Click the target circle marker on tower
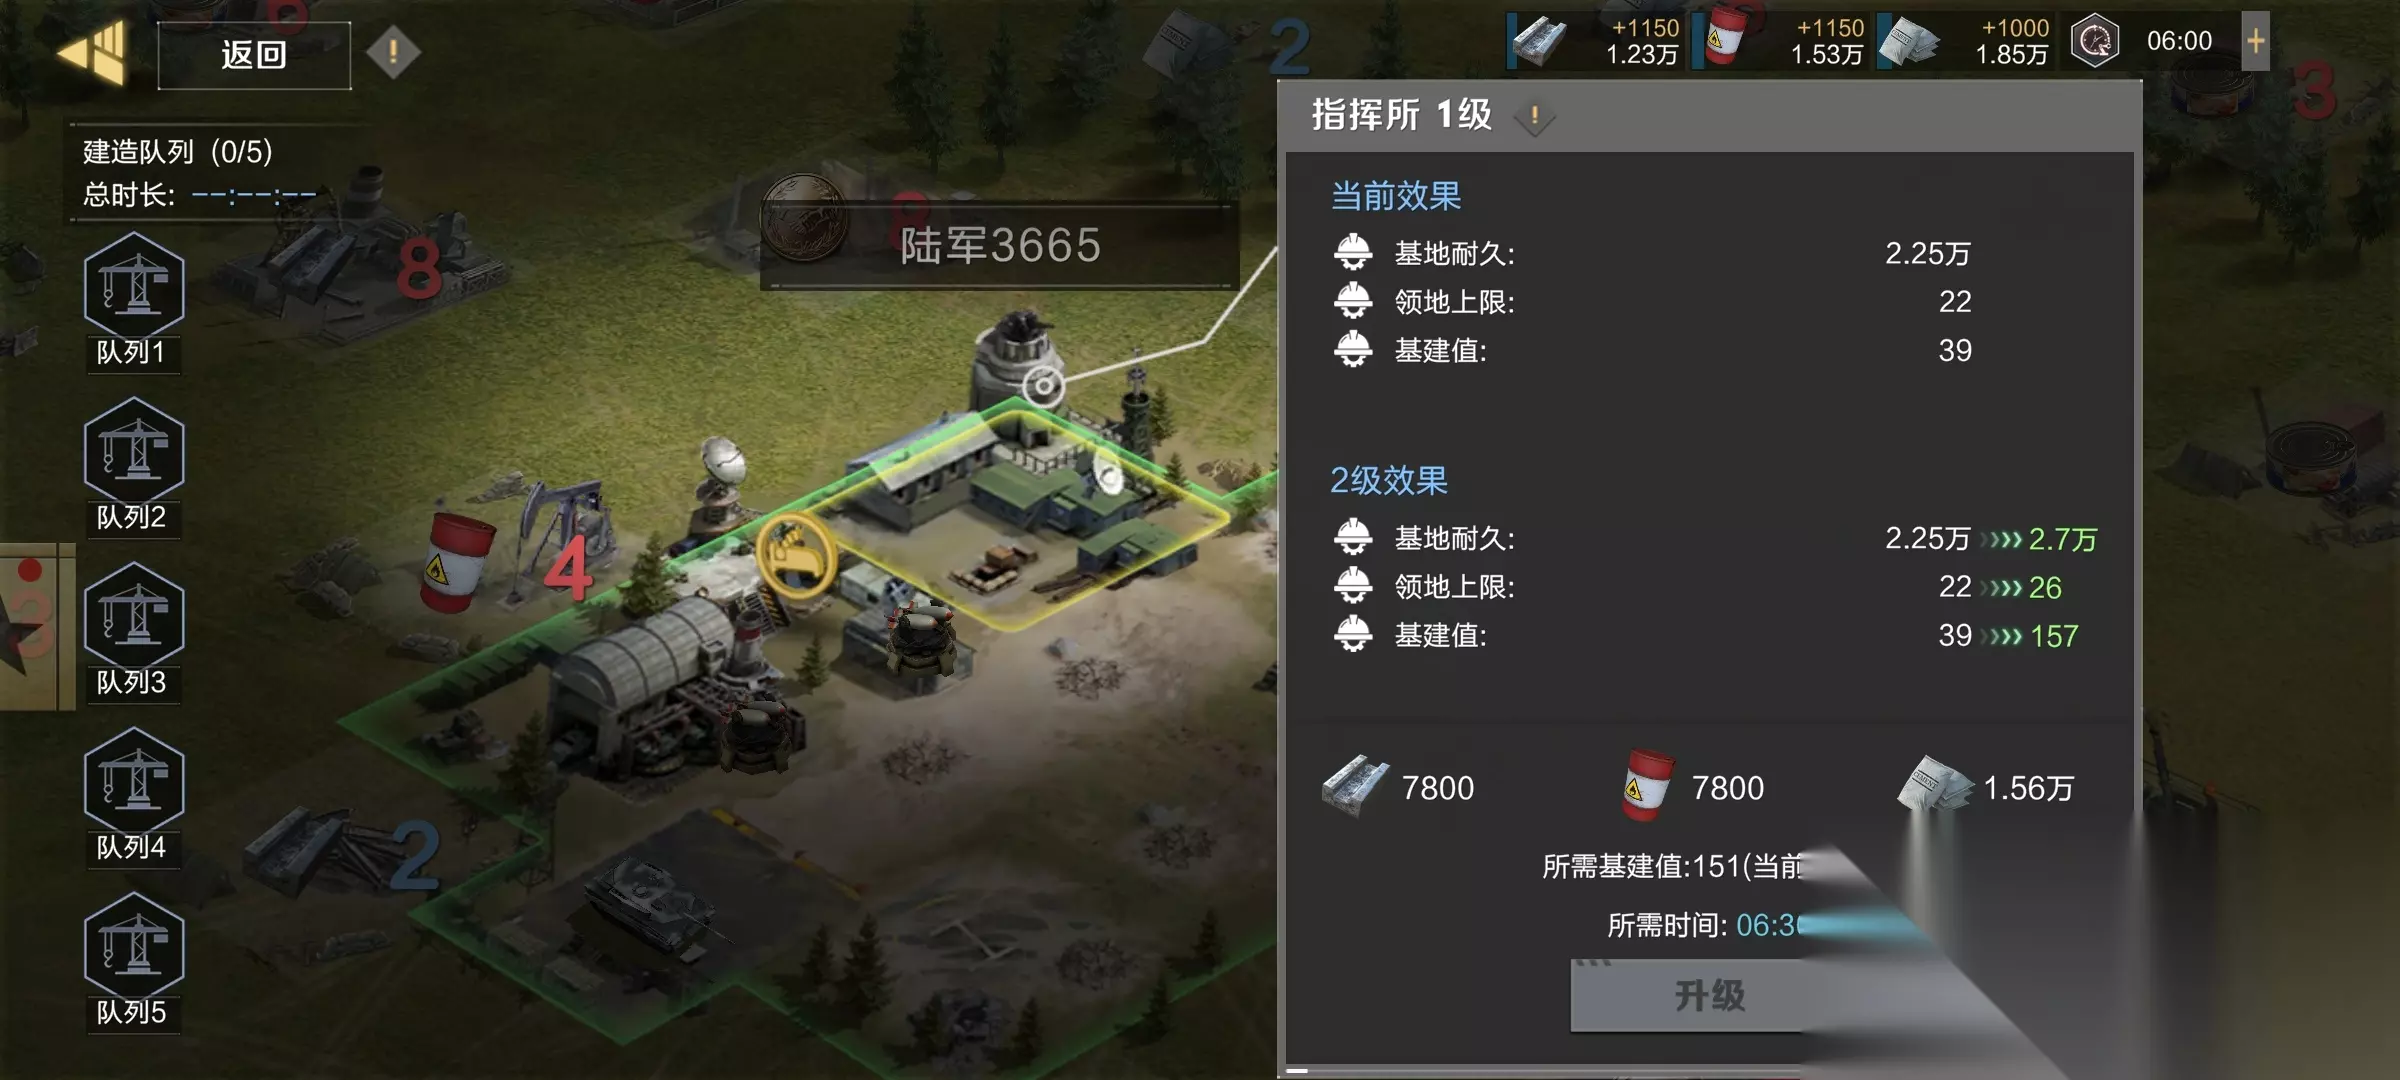Screen dimensions: 2400x1080 coord(1043,384)
